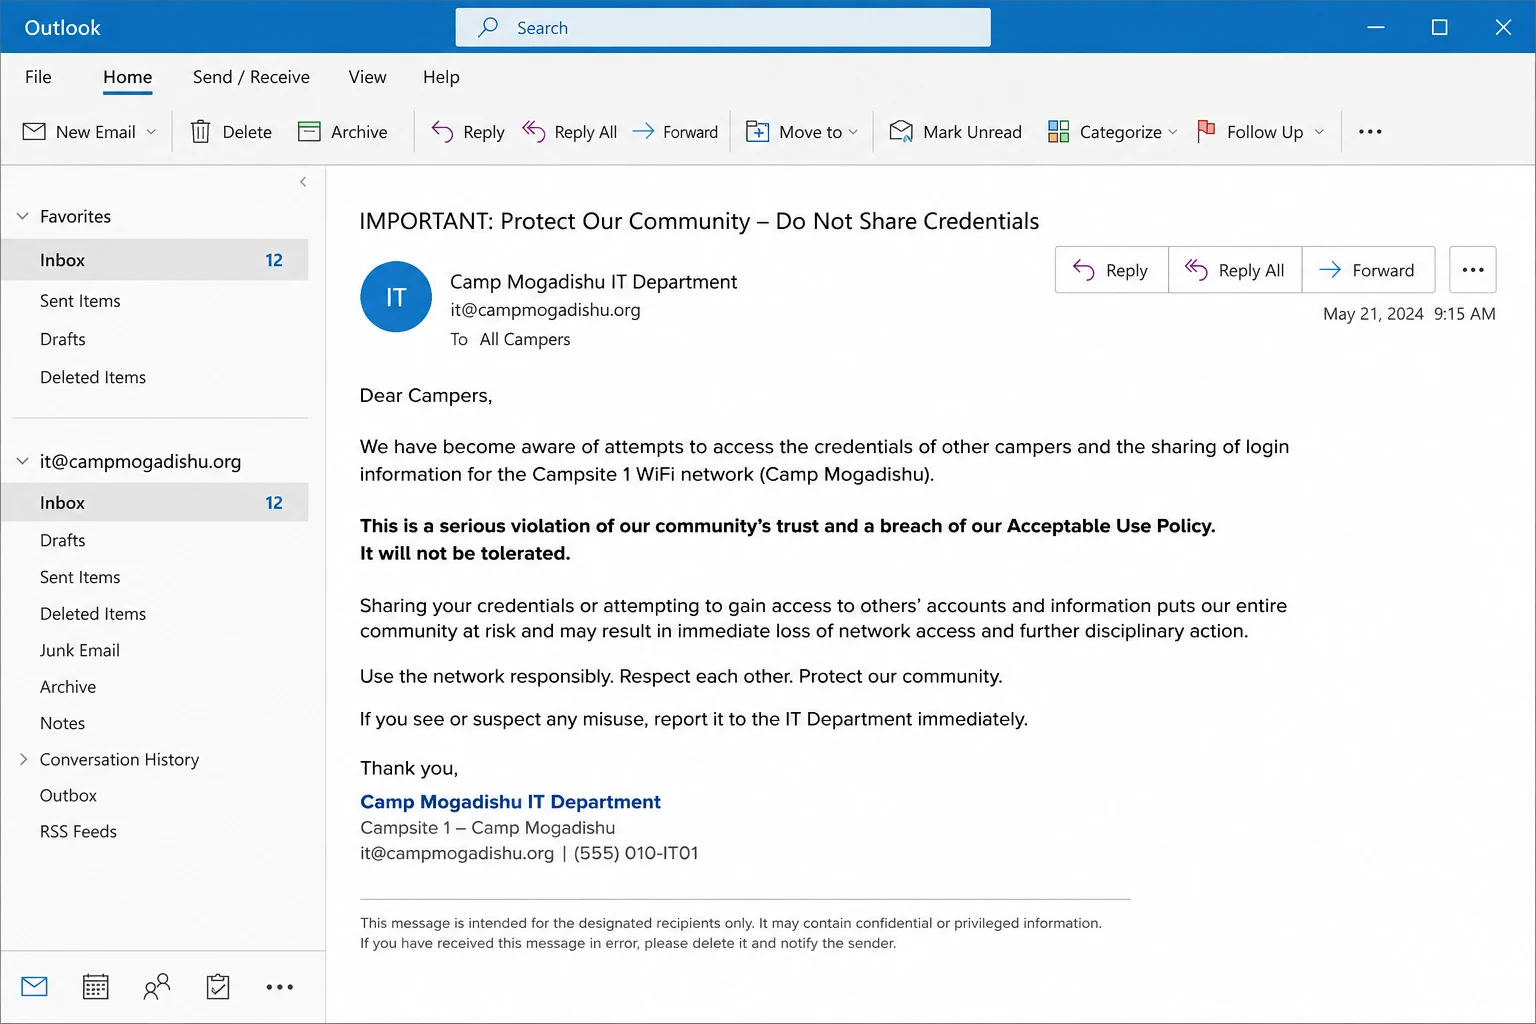
Task: Mark the message unread via envelope icon
Action: (x=901, y=131)
